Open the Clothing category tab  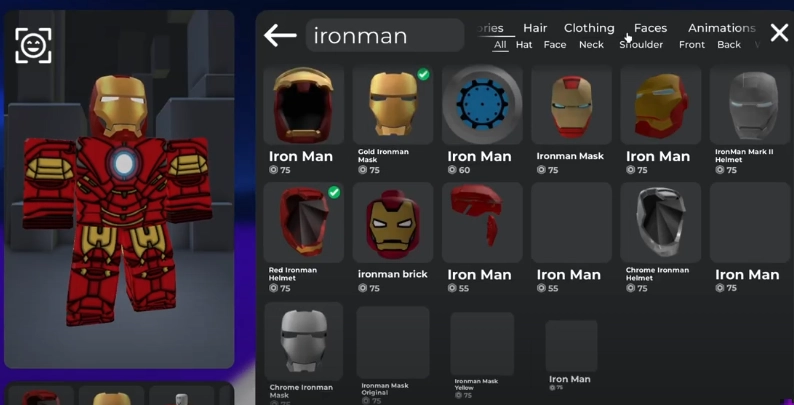[589, 28]
